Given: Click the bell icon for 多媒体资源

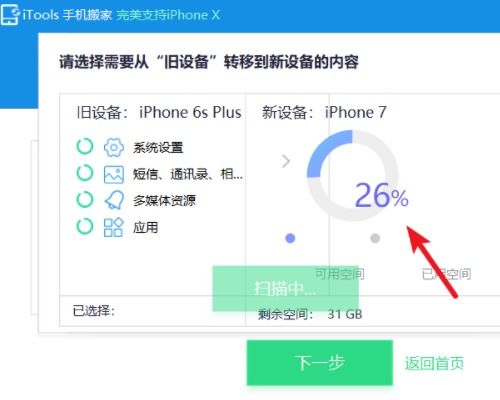Looking at the screenshot, I should click(x=114, y=200).
